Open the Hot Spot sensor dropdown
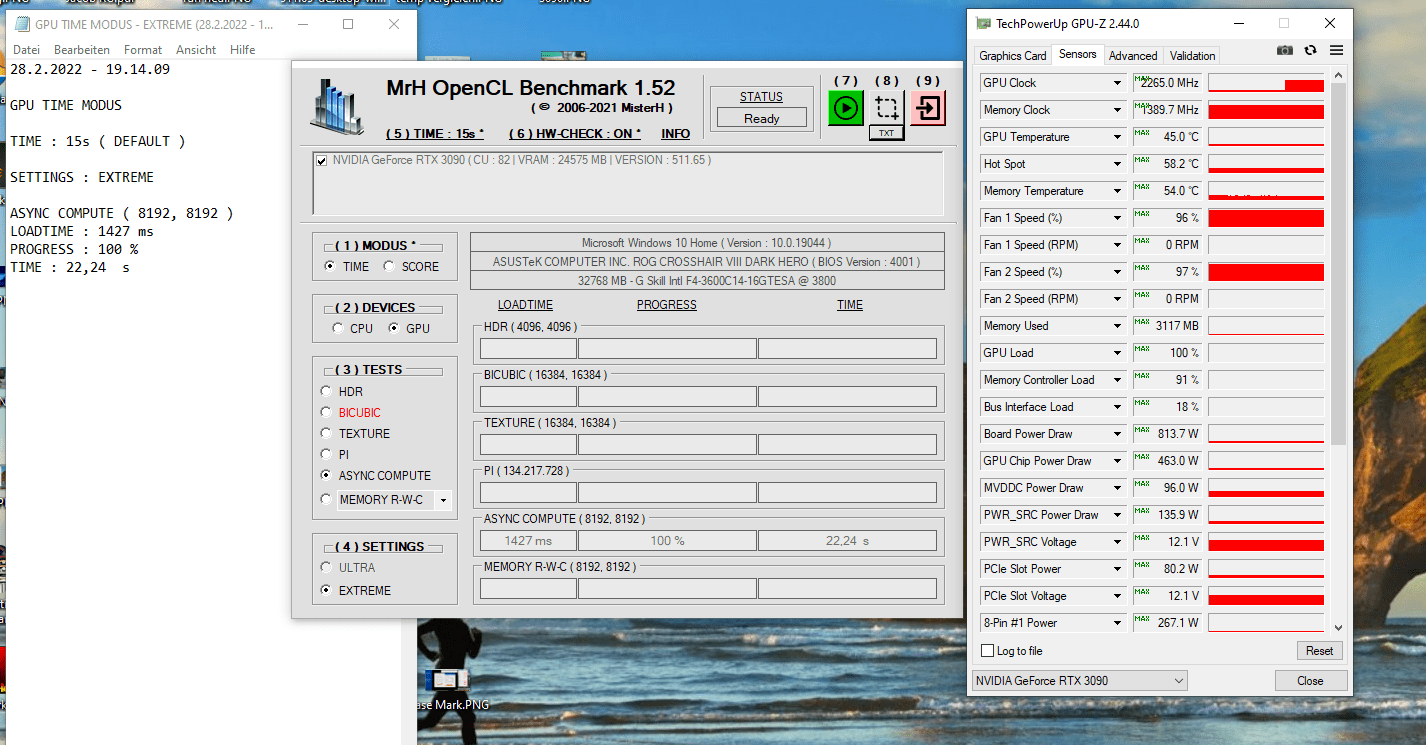 [x=1117, y=164]
